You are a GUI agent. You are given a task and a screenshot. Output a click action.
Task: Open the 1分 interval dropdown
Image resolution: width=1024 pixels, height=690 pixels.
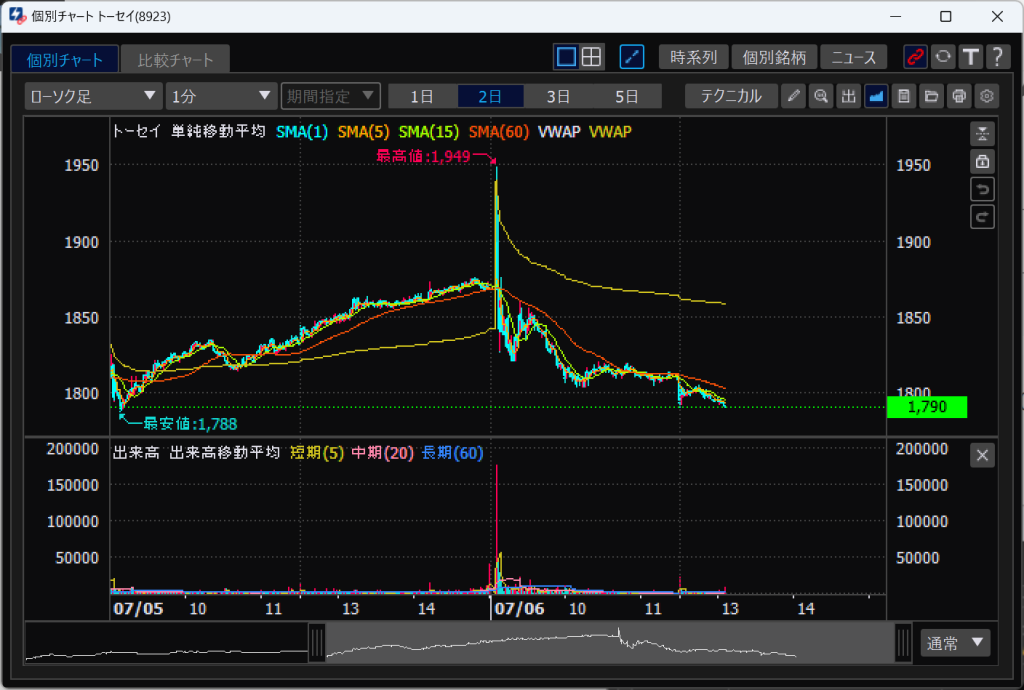coord(221,96)
